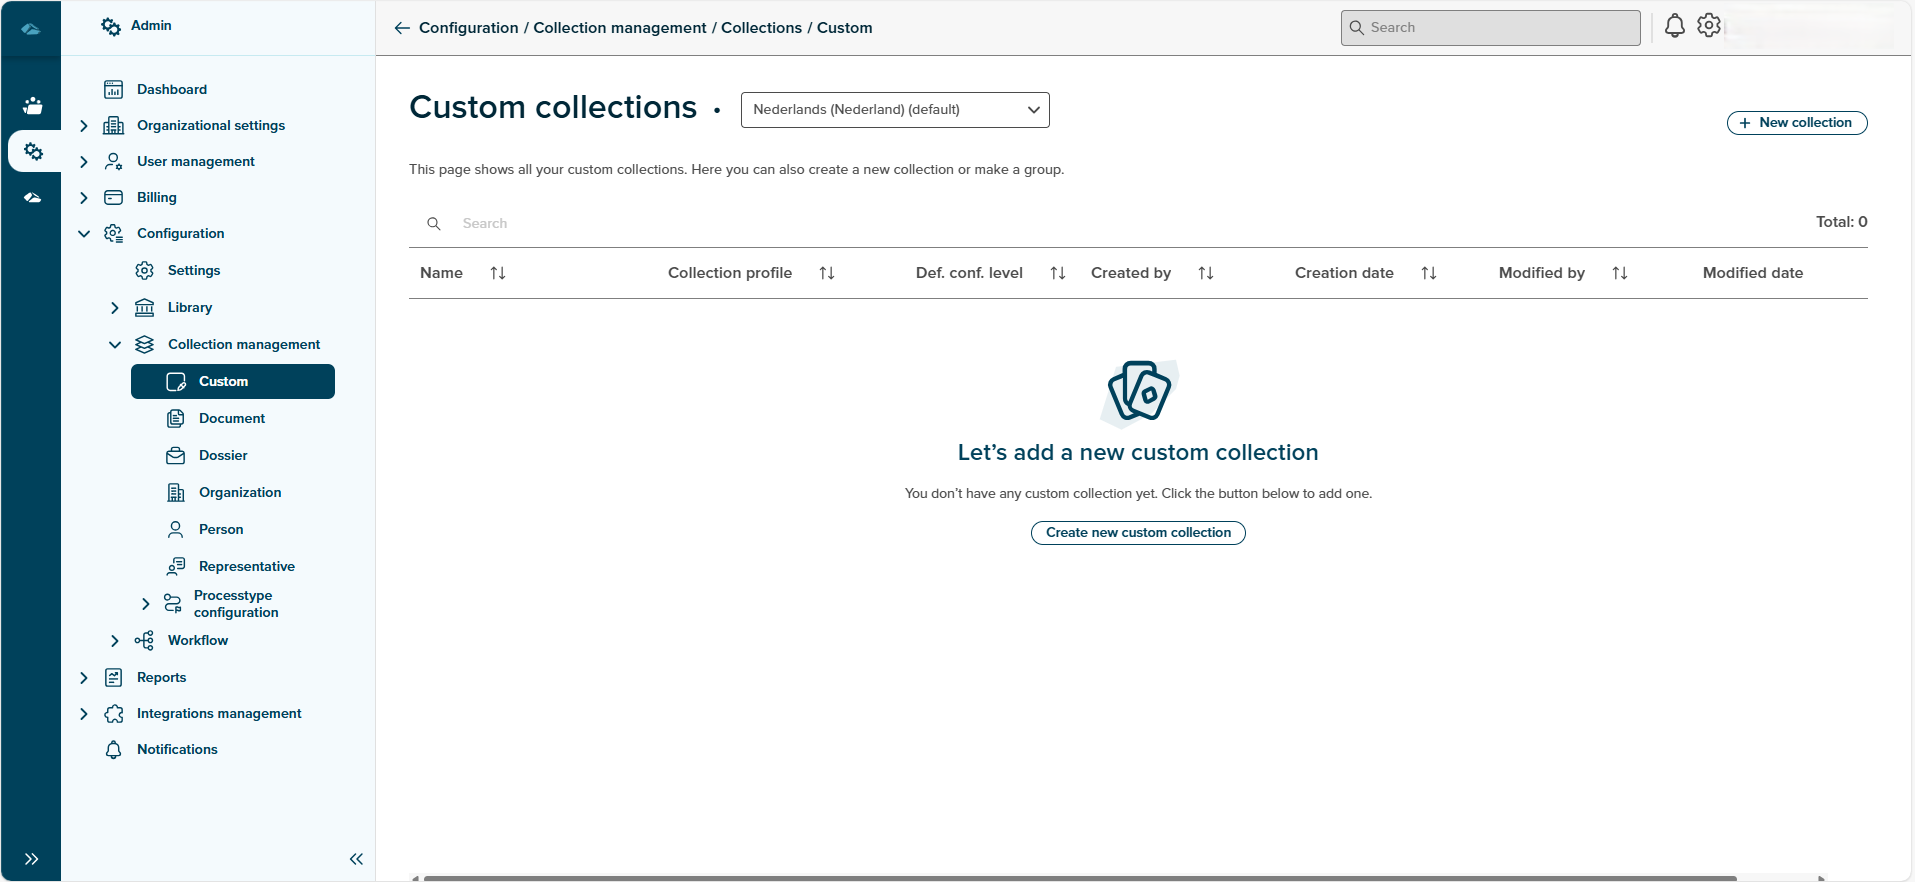Click the back arrow in breadcrumb
The image size is (1915, 882).
(402, 28)
